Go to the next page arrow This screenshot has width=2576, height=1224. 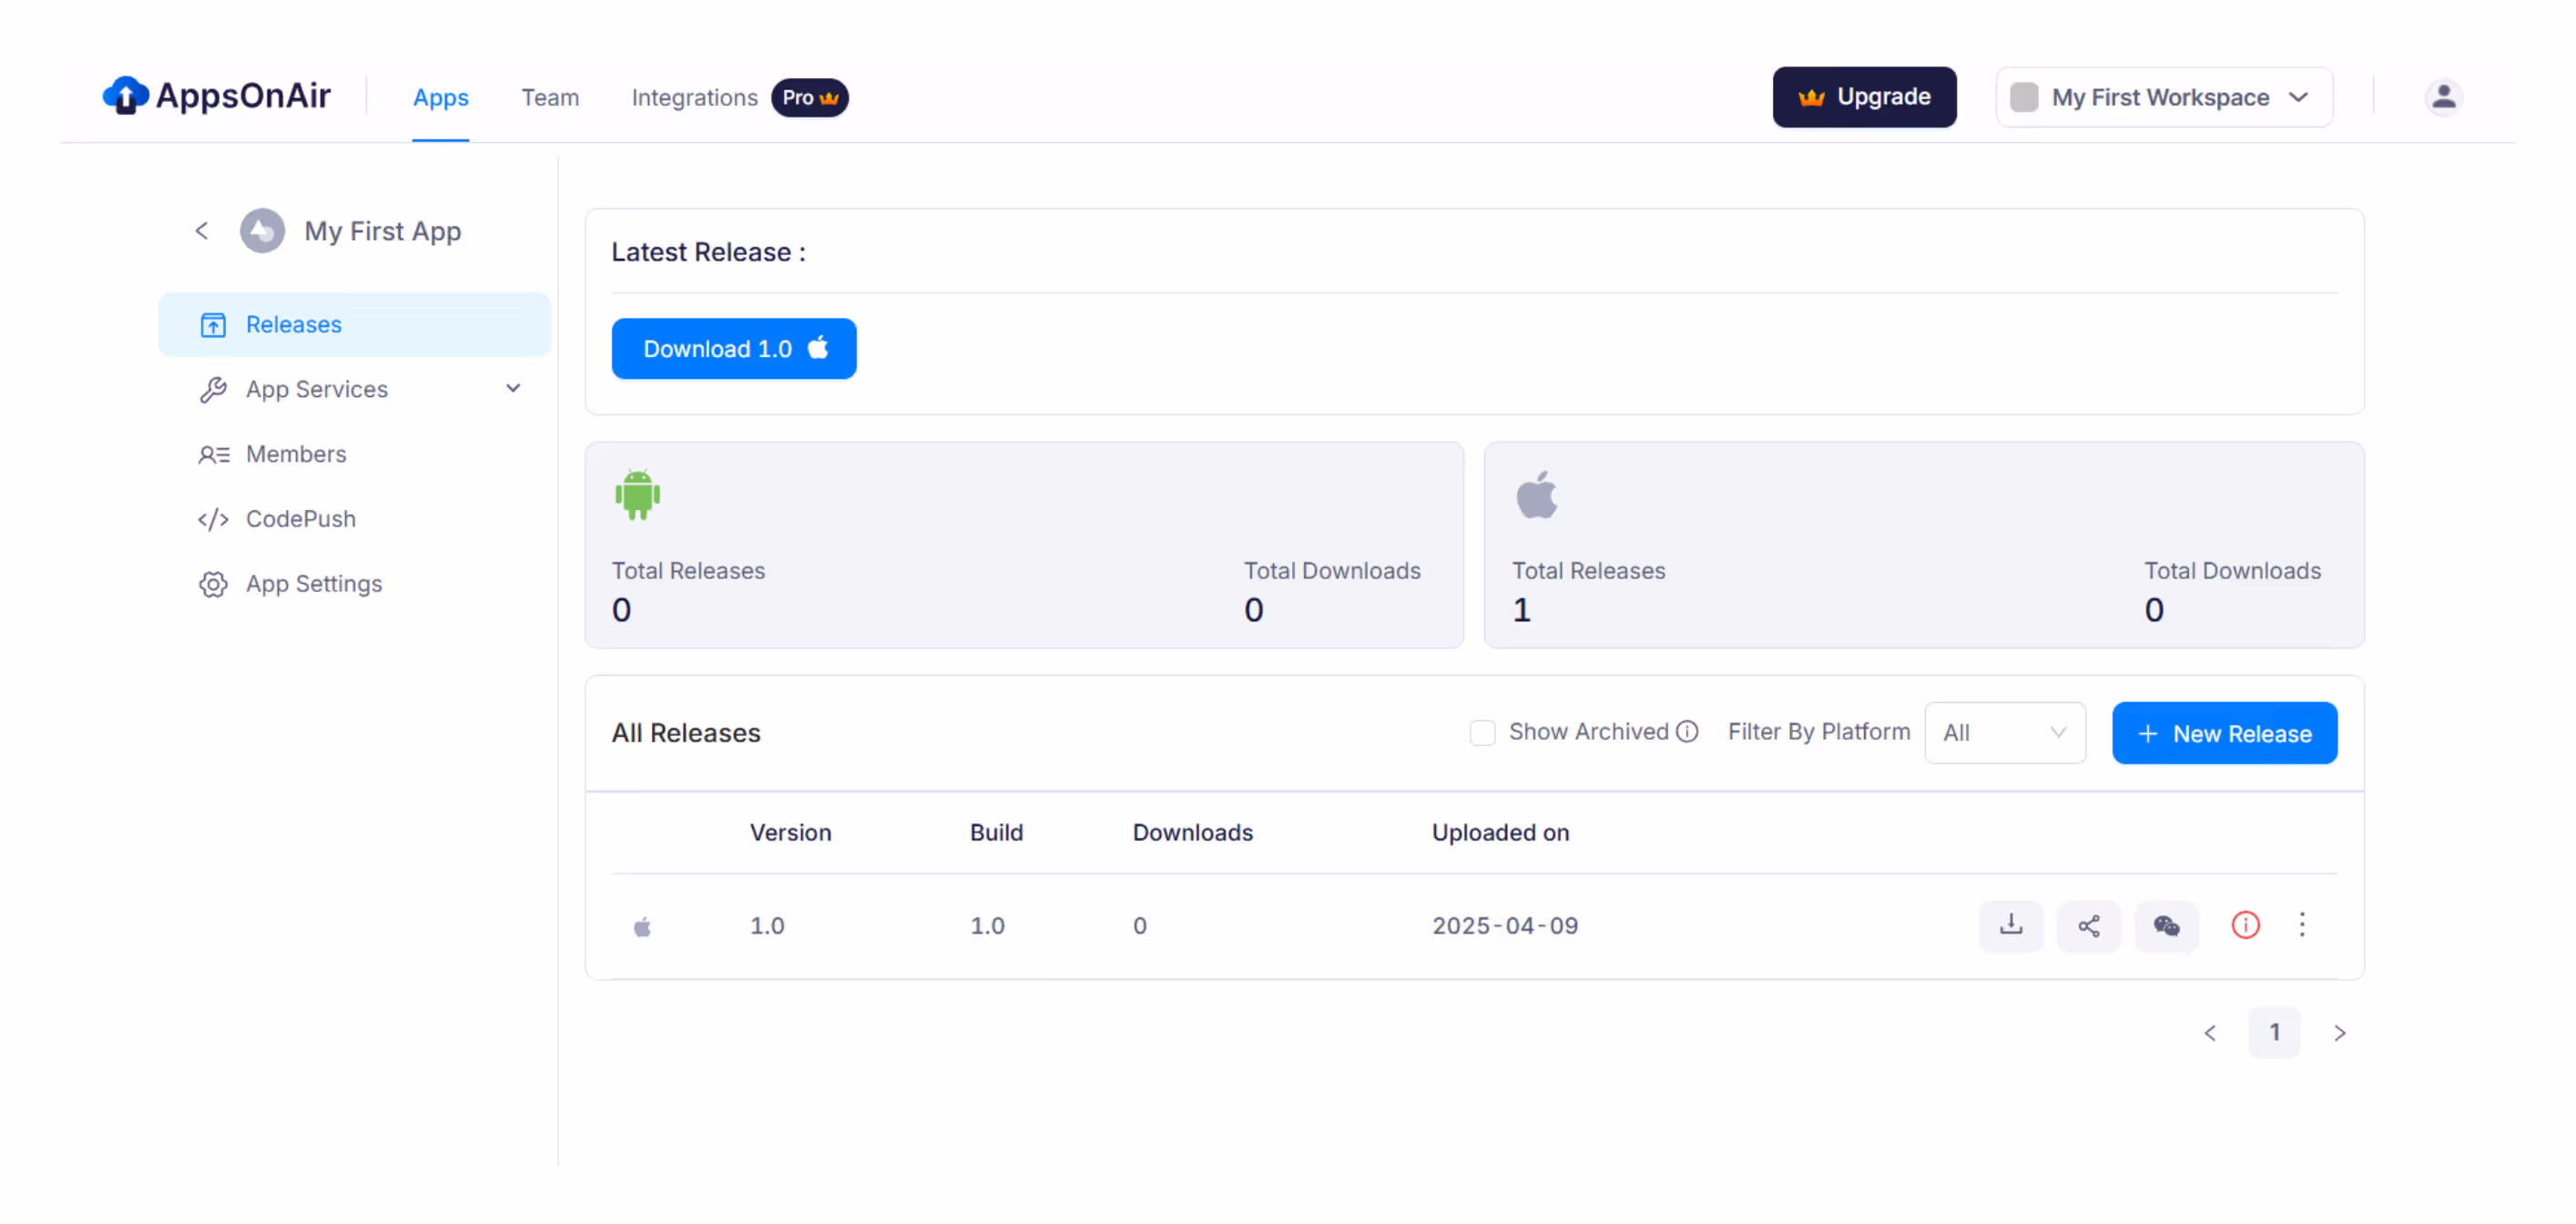pyautogui.click(x=2339, y=1032)
